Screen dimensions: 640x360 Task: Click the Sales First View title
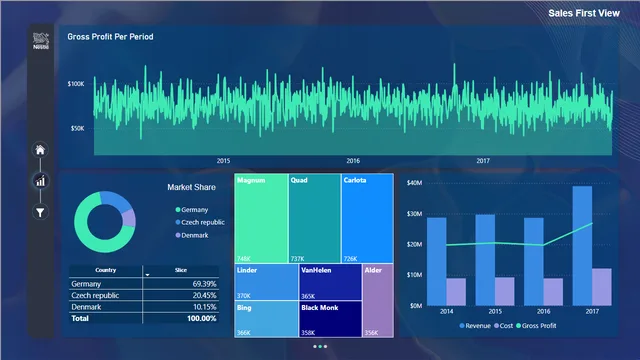(x=584, y=13)
